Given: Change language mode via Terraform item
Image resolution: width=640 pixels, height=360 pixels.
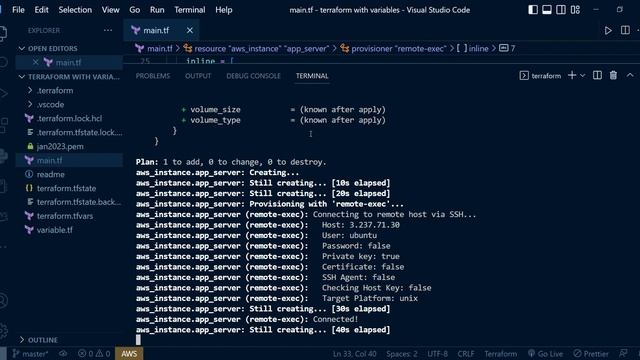Looking at the screenshot, I should click(500, 354).
